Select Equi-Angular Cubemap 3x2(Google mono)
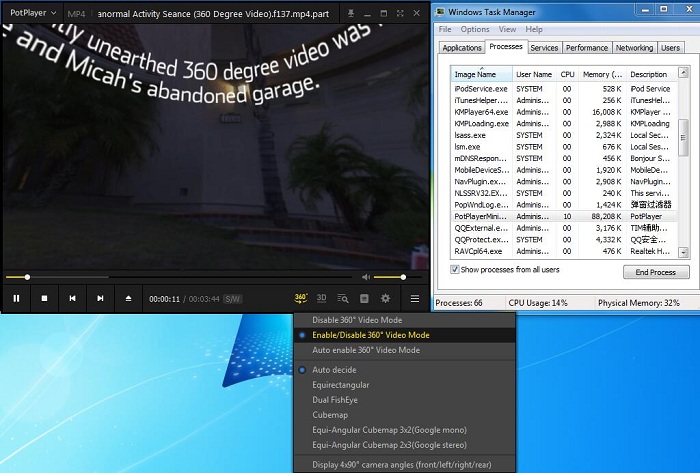The image size is (700, 473). coord(404,430)
